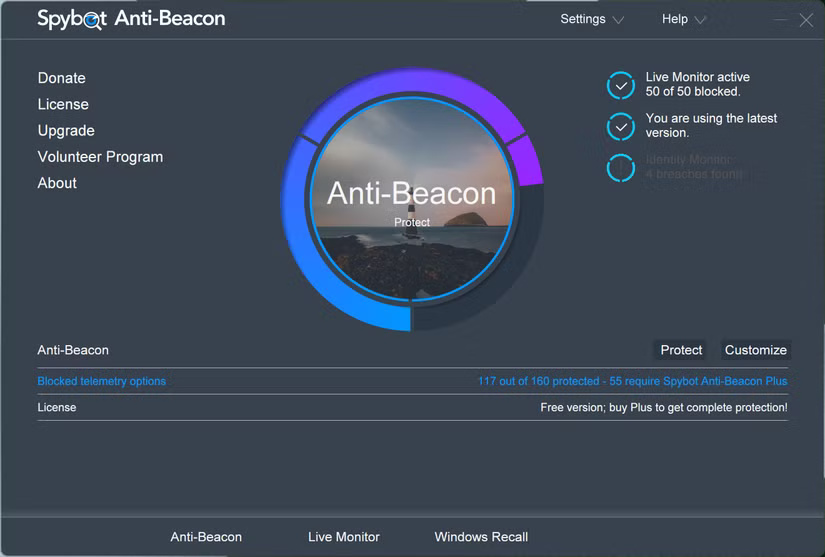Viewport: 825px width, 557px height.
Task: Open the Help menu
Action: click(x=675, y=19)
